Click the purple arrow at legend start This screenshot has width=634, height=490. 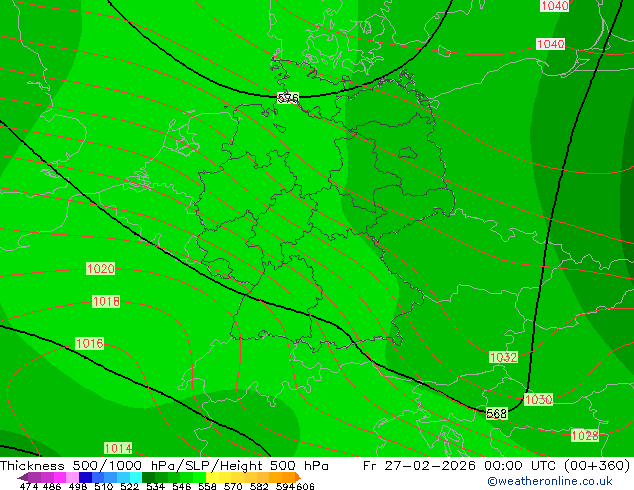[23, 477]
